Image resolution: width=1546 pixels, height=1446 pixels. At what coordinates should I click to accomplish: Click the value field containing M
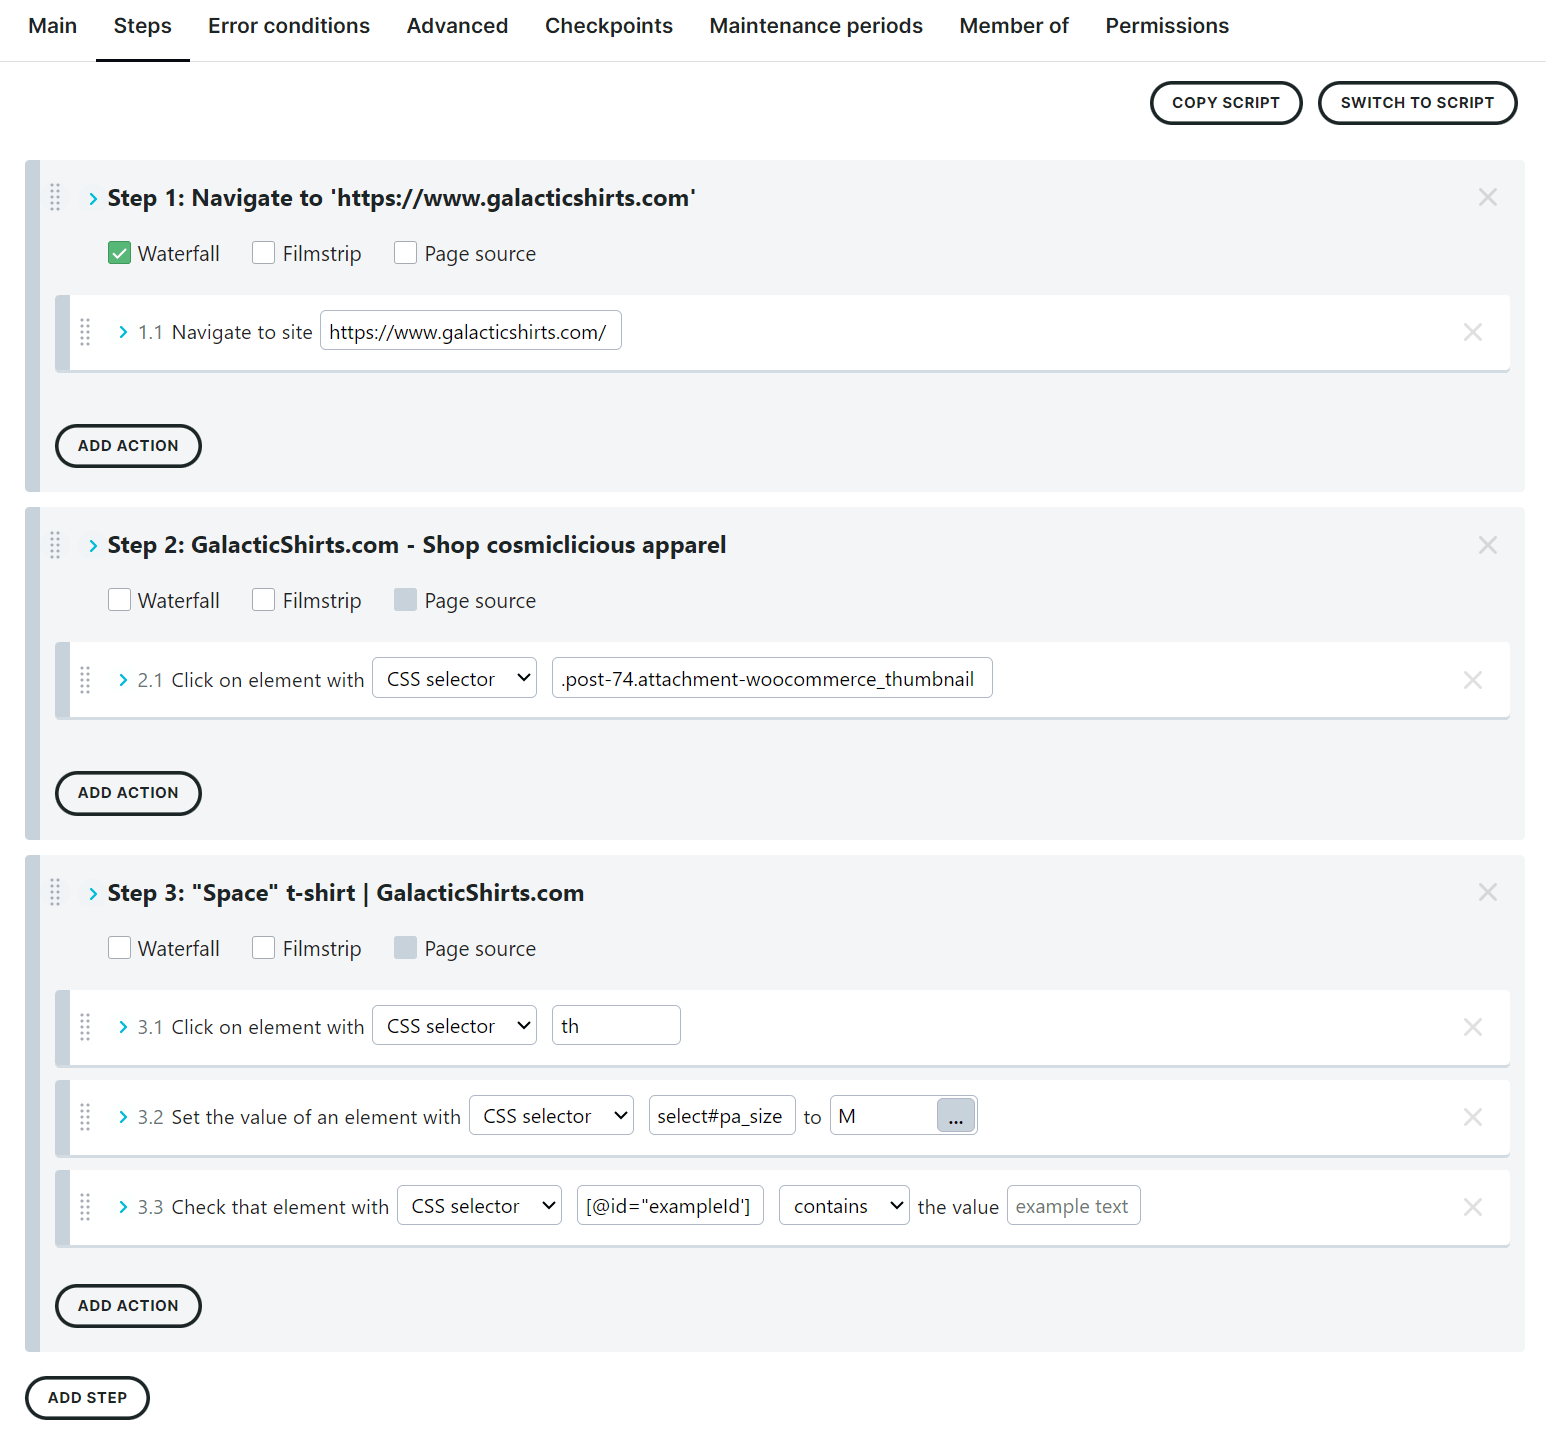coord(884,1115)
